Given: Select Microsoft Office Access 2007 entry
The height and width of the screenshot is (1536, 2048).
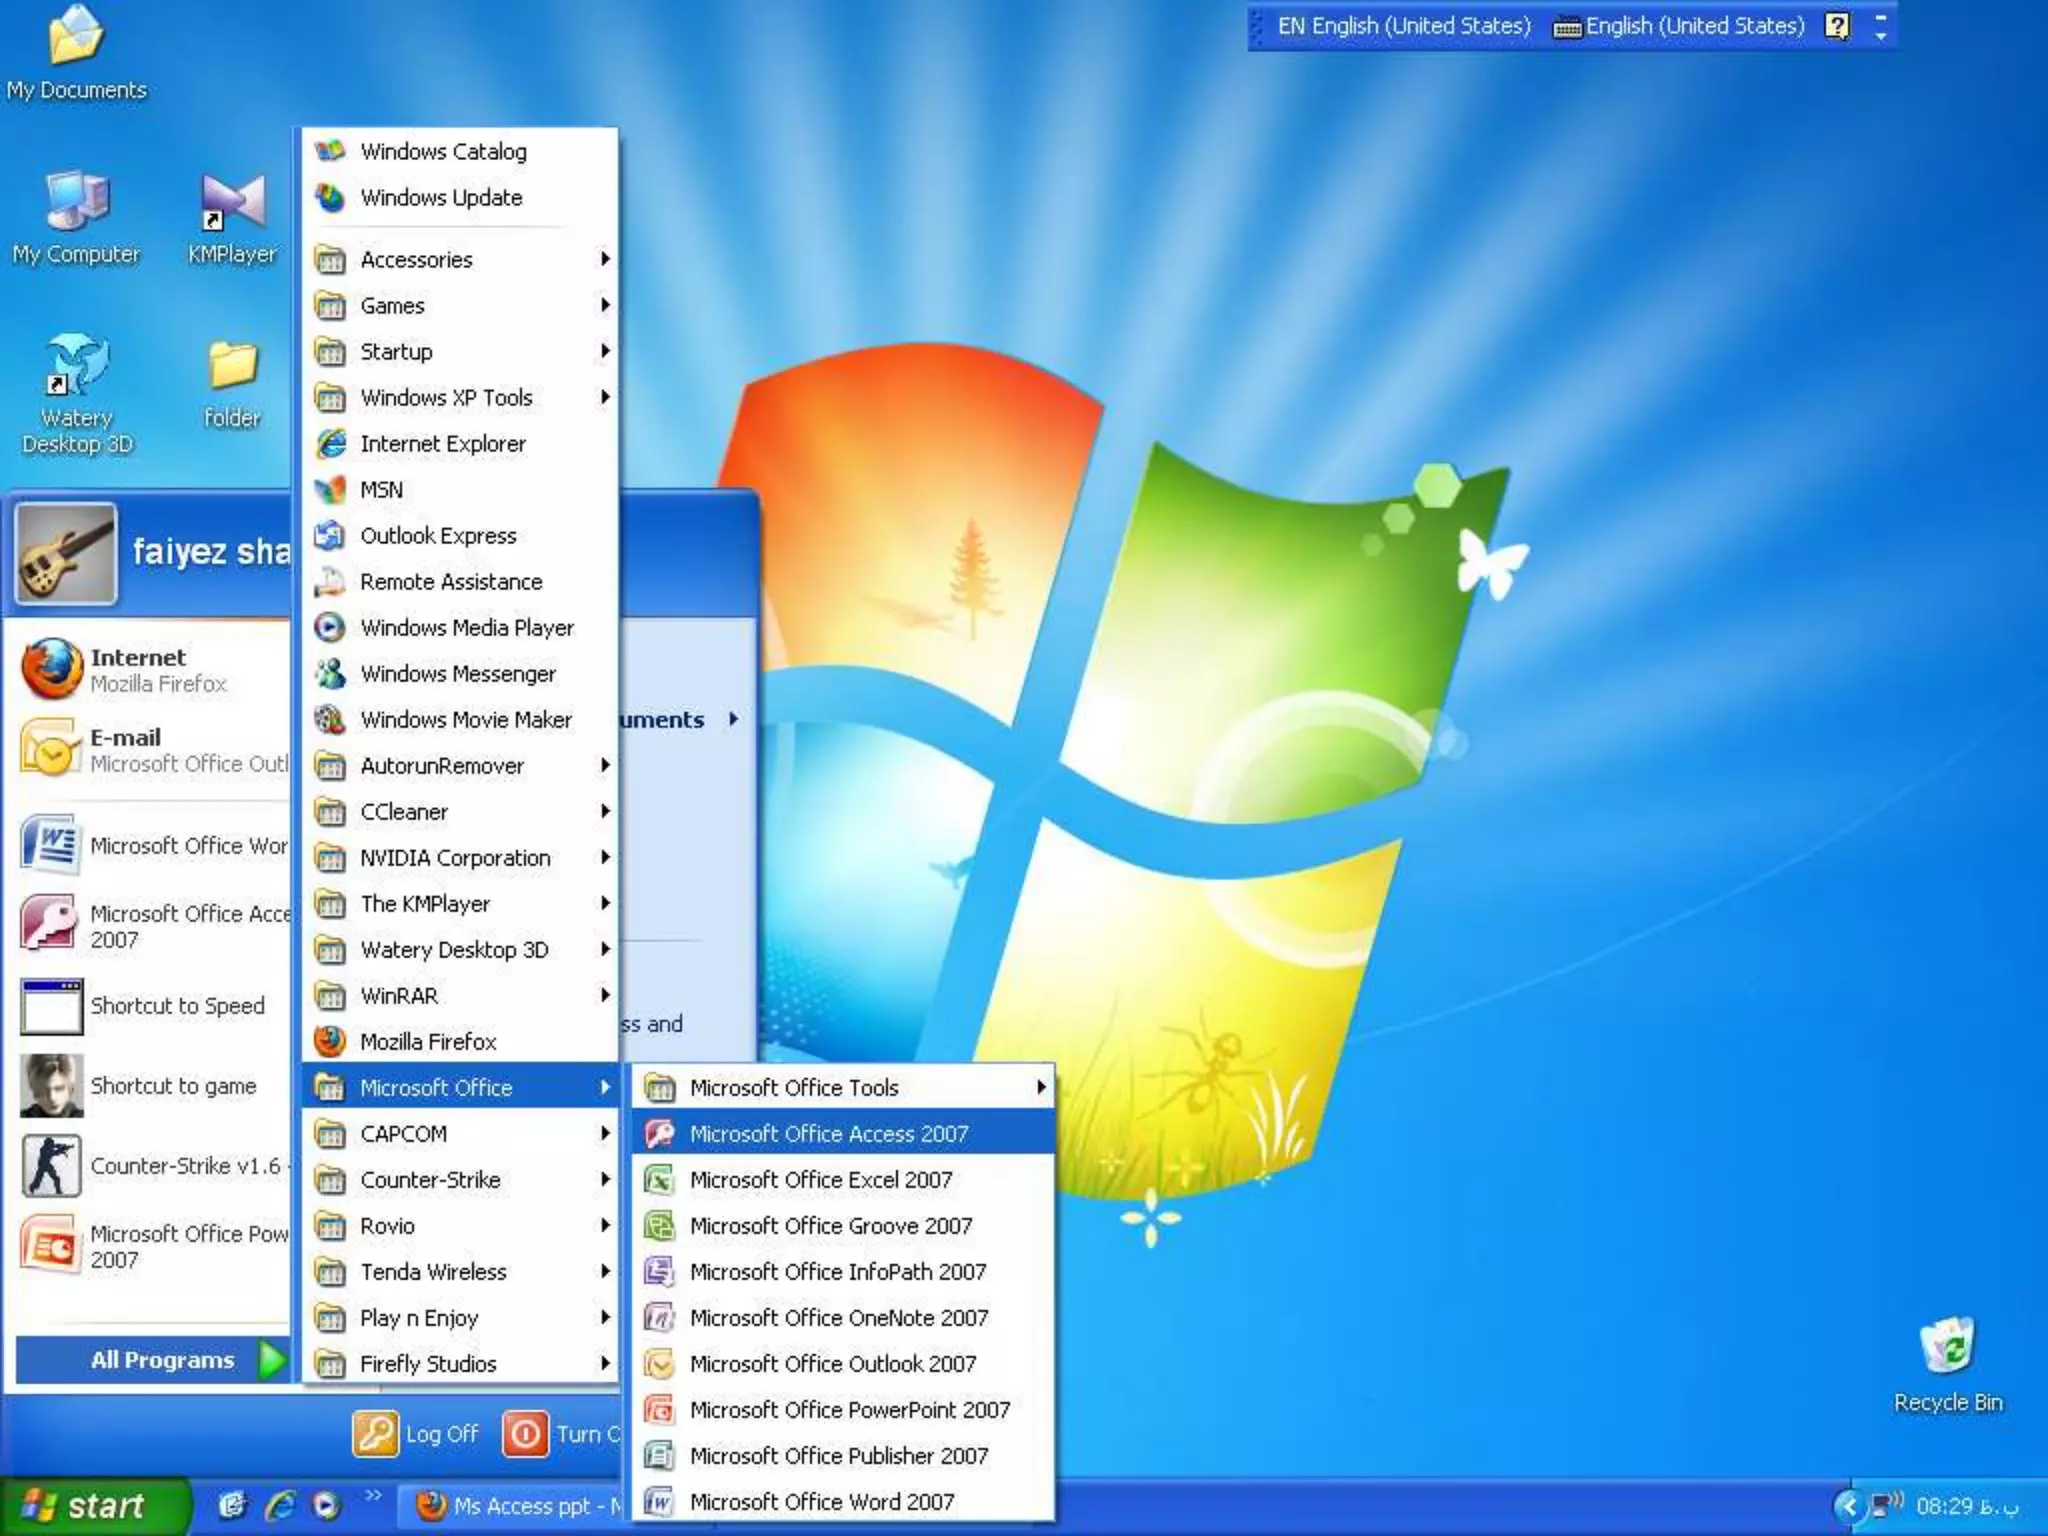Looking at the screenshot, I should 828,1134.
